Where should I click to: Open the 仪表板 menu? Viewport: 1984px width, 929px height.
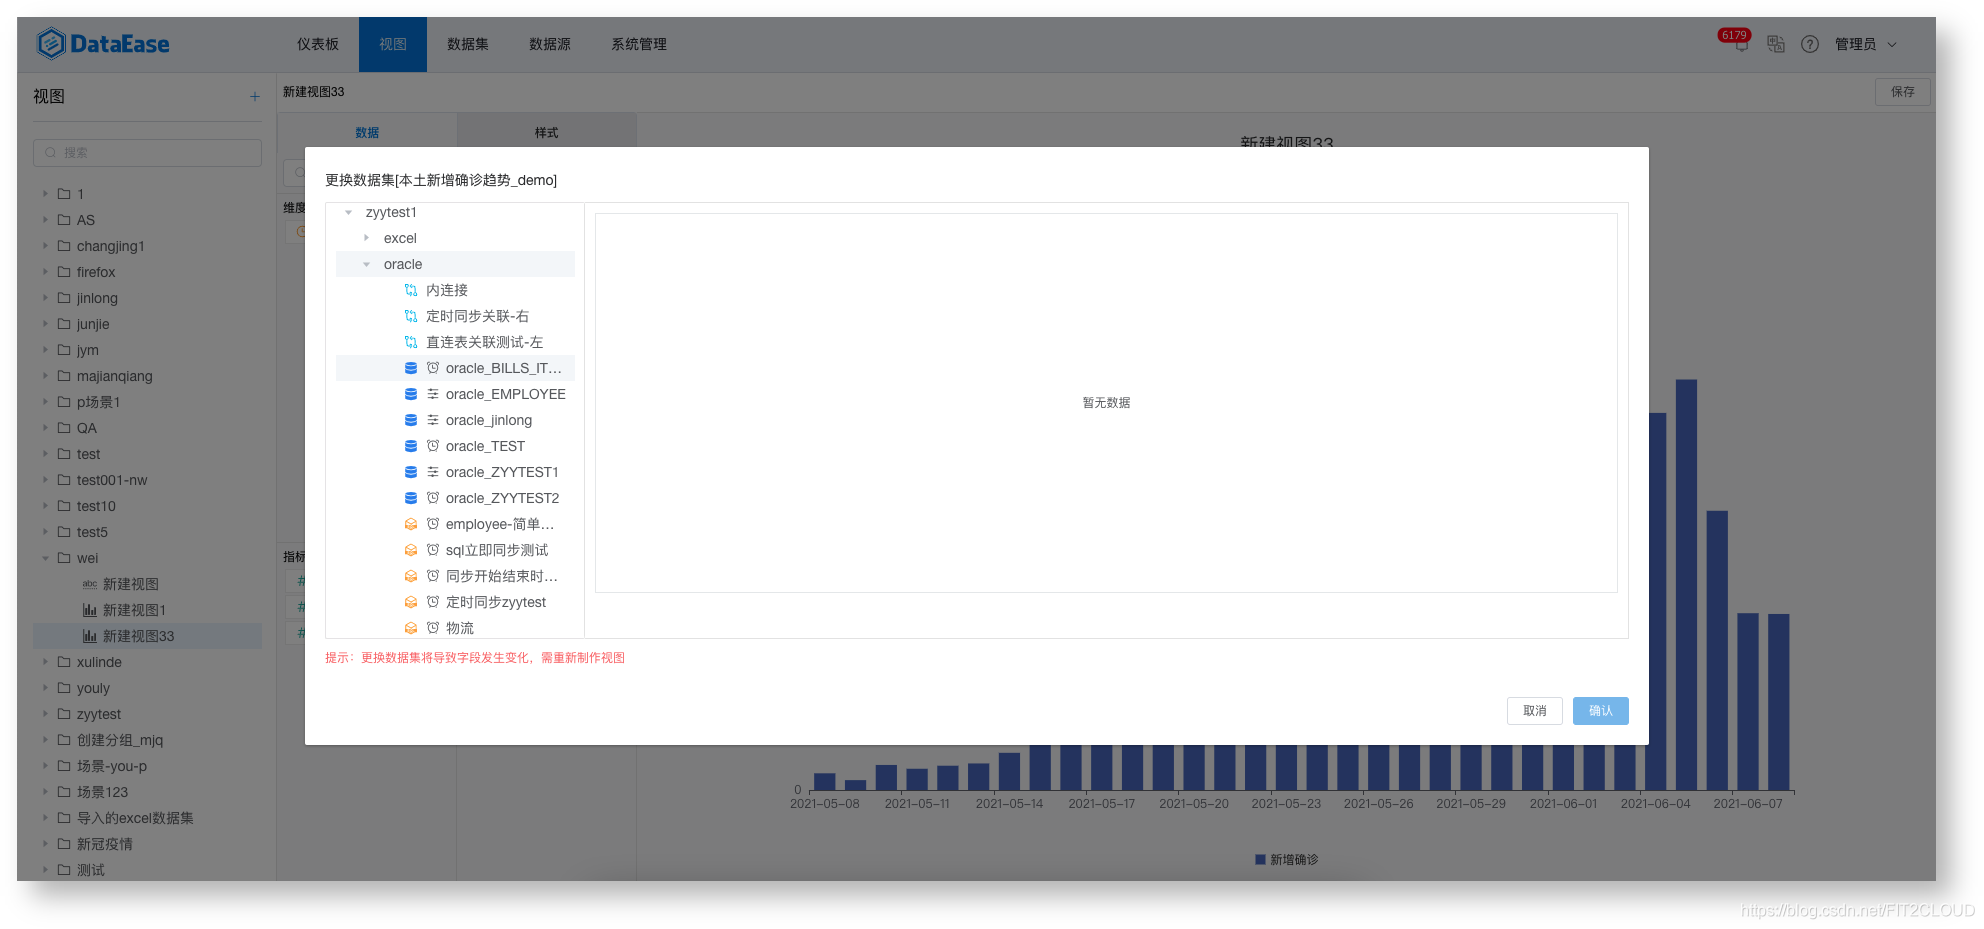click(x=318, y=44)
